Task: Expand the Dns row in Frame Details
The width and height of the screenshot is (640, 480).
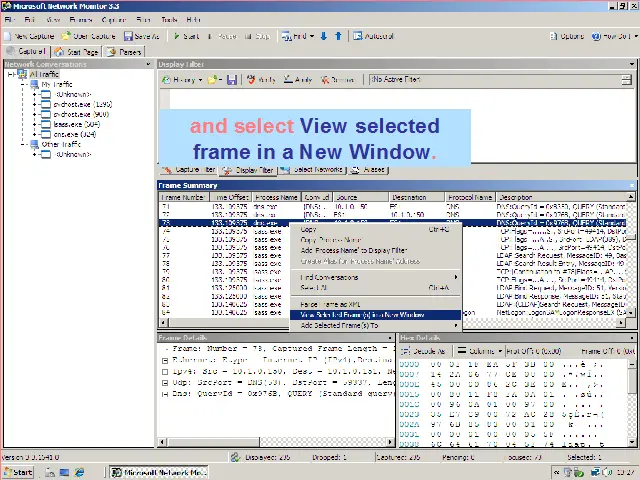Action: [165, 394]
